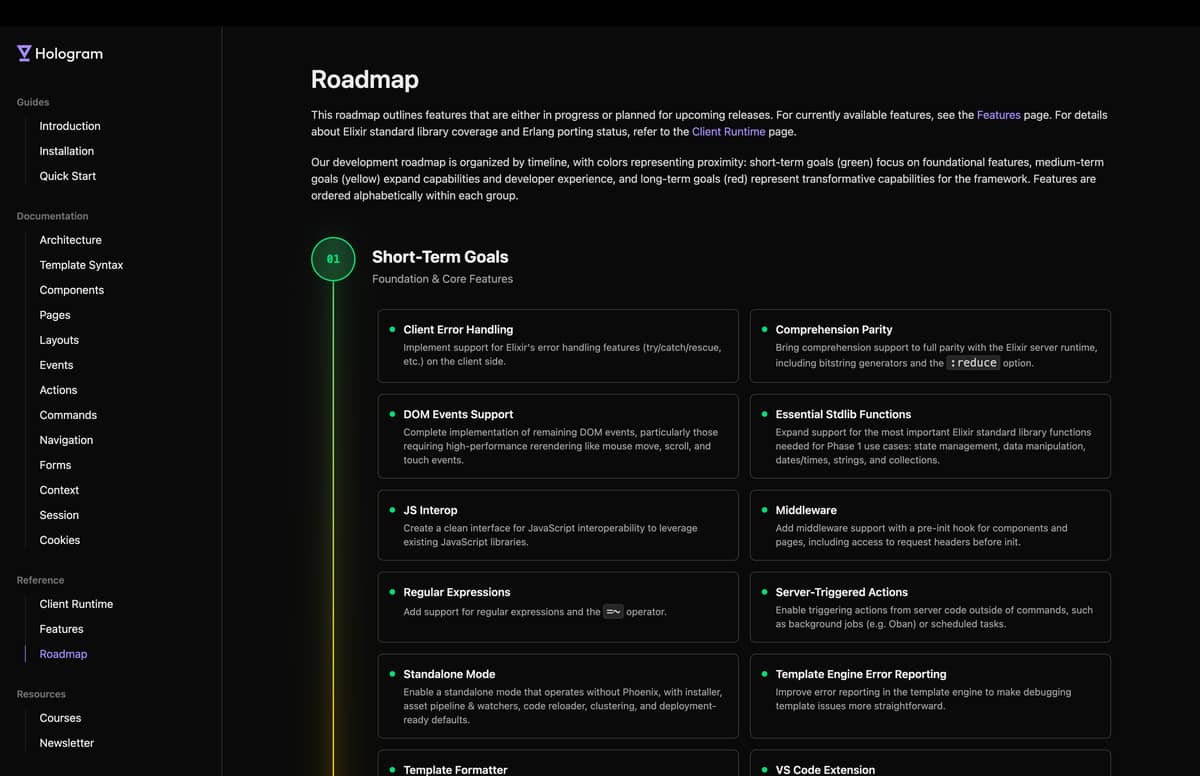1200x776 pixels.
Task: Select the JS Interop roadmap card
Action: [558, 525]
